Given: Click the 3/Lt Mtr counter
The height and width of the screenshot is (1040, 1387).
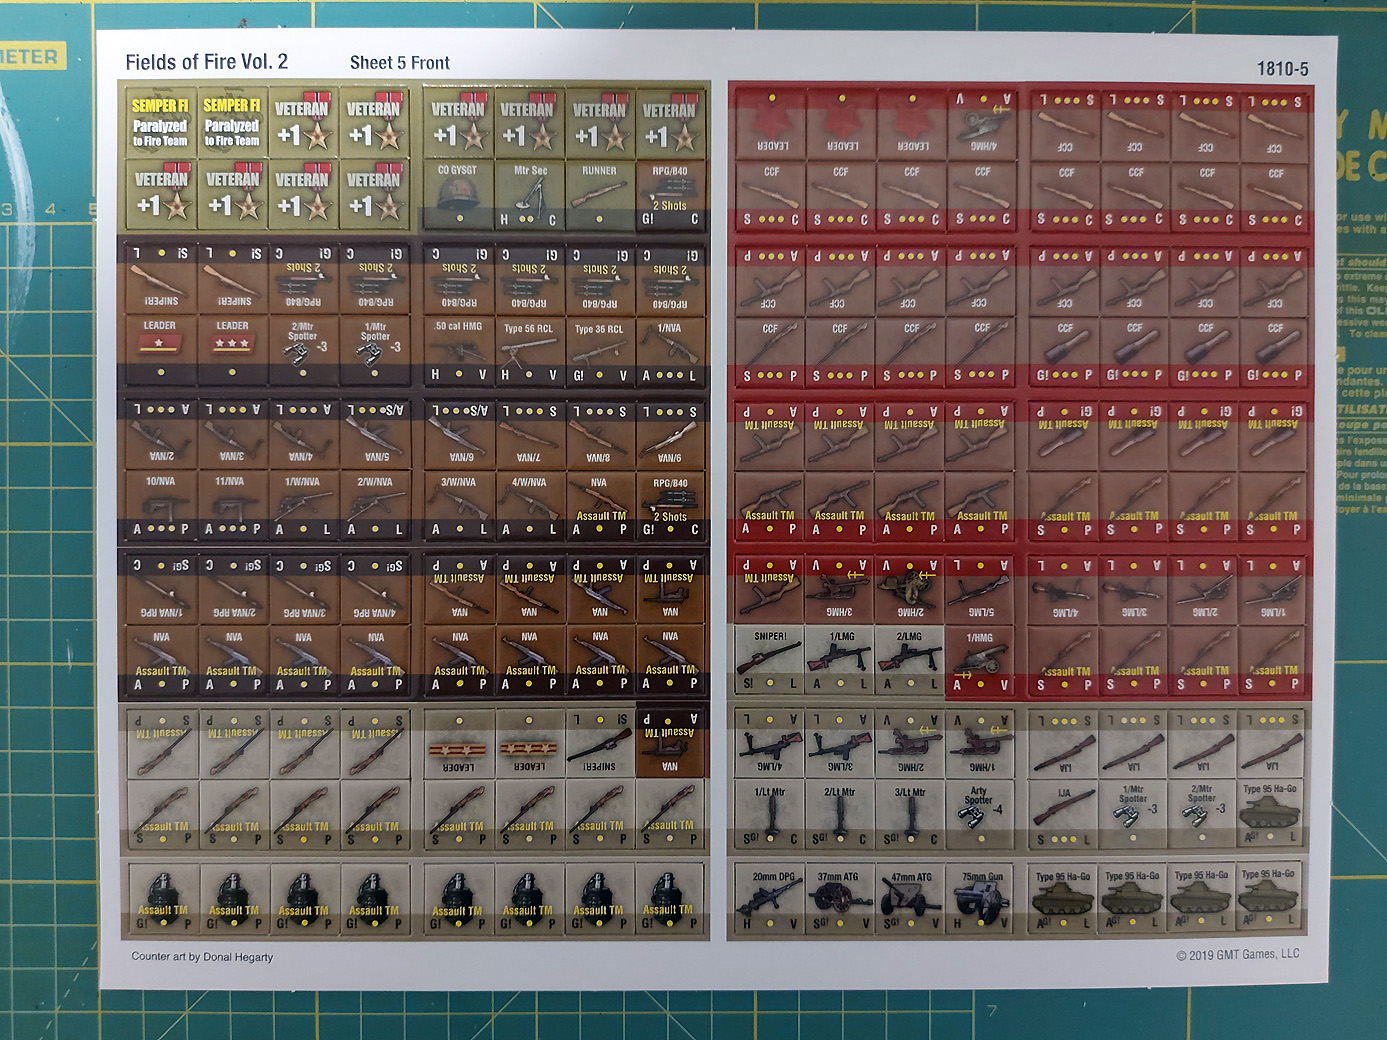Looking at the screenshot, I should click(x=910, y=815).
